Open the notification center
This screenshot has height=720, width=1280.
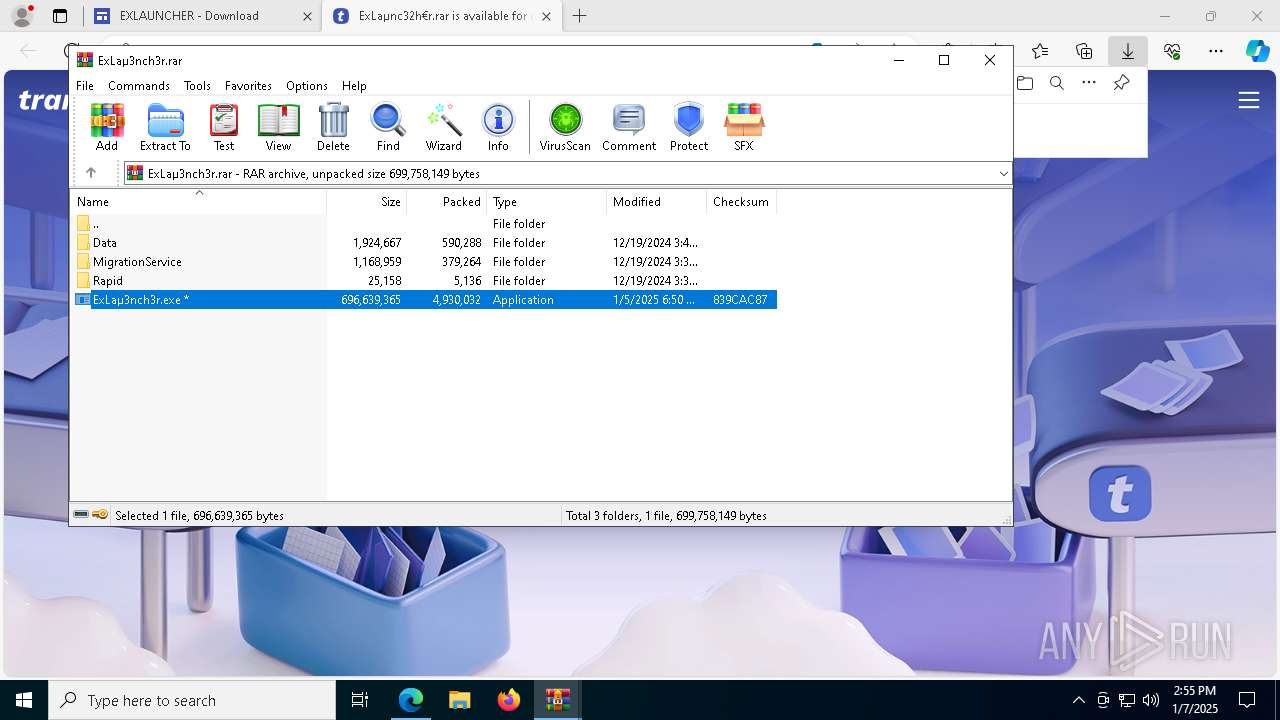click(1247, 700)
